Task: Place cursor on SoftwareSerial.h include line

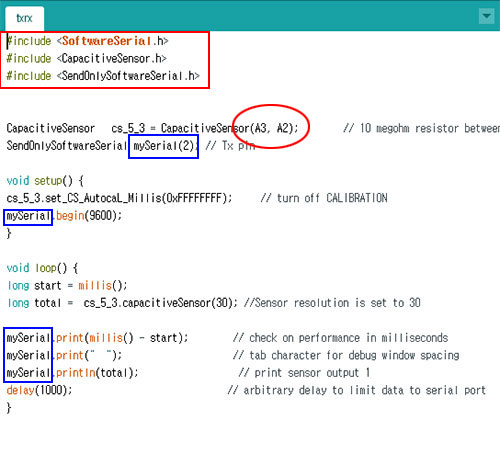Action: click(87, 41)
